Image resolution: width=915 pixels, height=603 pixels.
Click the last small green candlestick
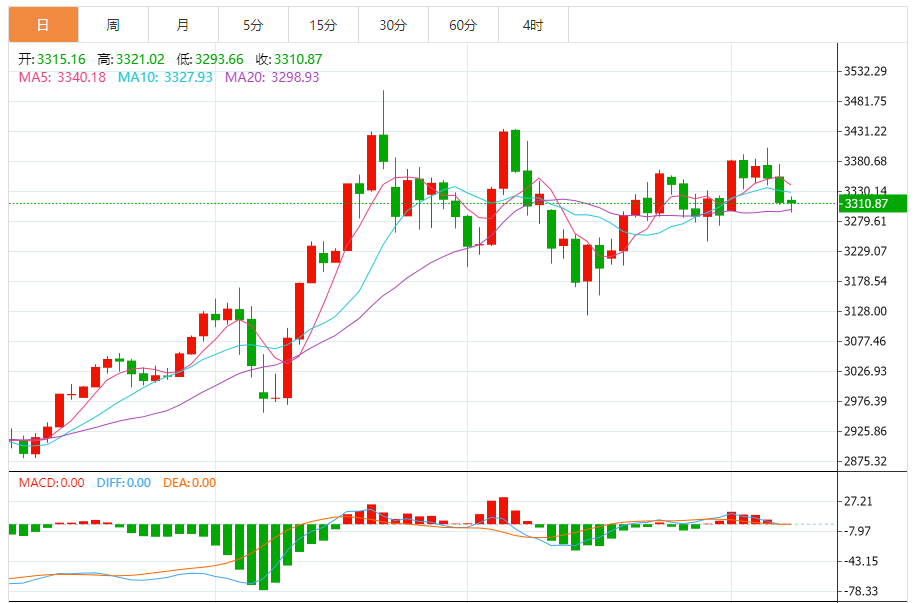[x=791, y=202]
